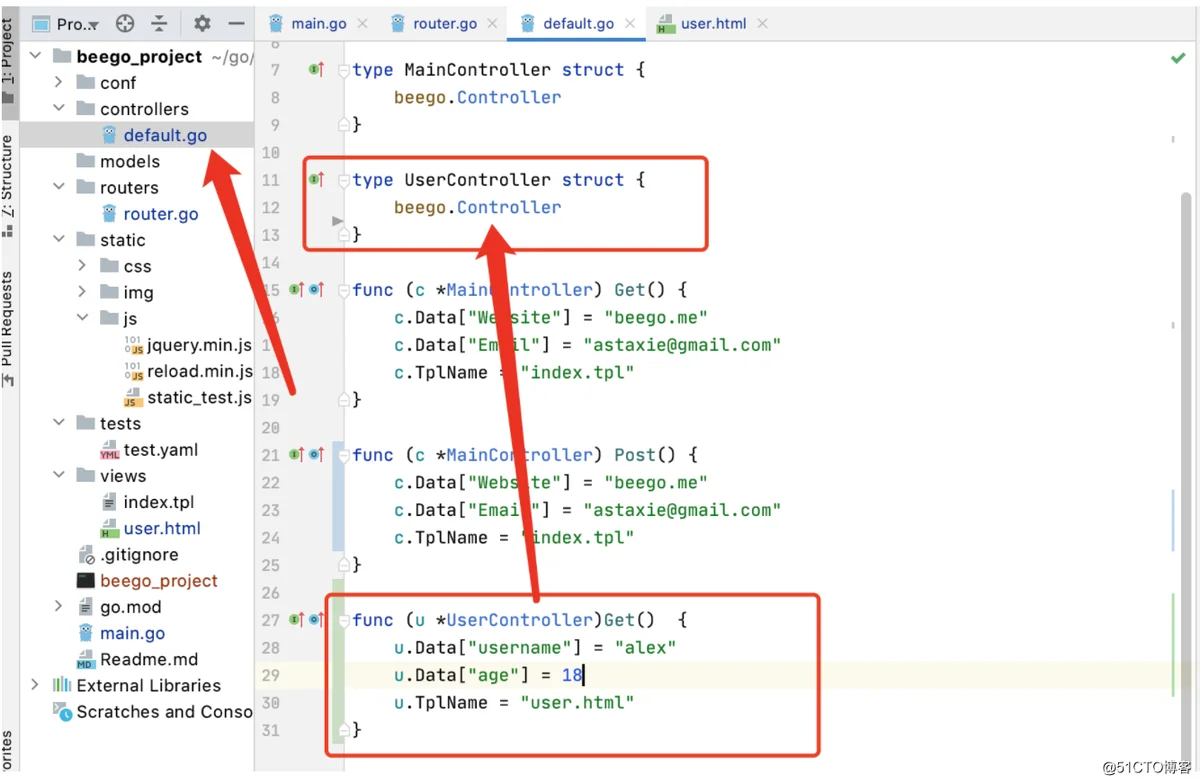Viewport: 1200px width, 784px height.
Task: Click the locate/scroll from source target icon
Action: (x=125, y=23)
